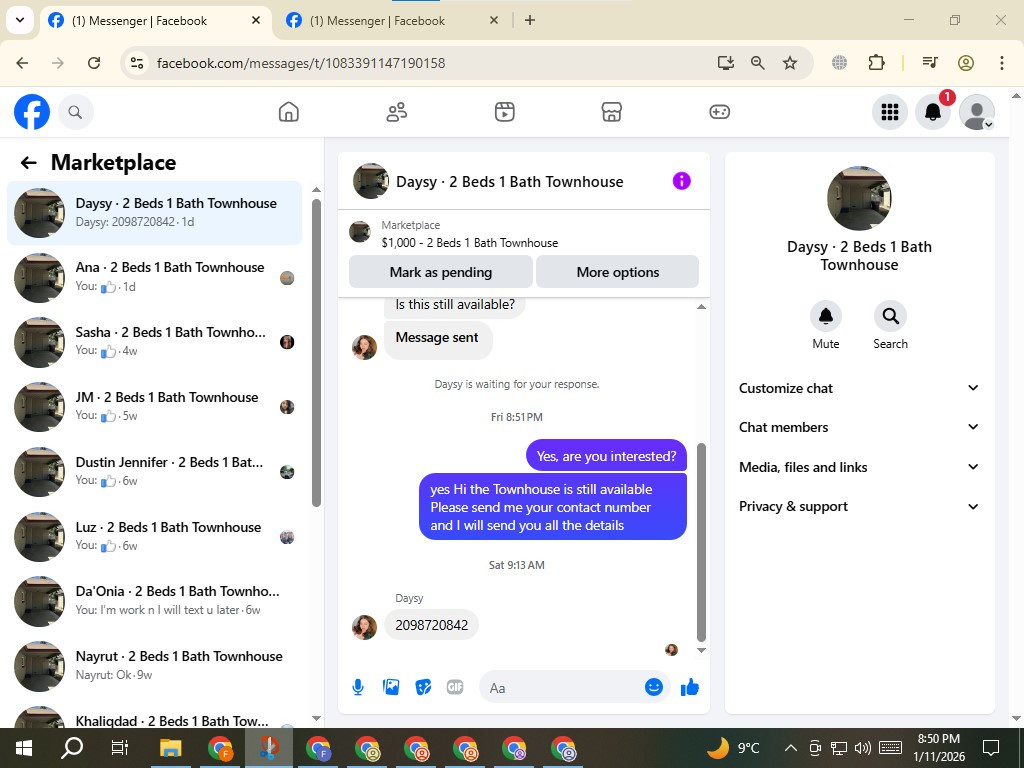The height and width of the screenshot is (768, 1024).
Task: Send a voice clip microphone icon
Action: [358, 687]
